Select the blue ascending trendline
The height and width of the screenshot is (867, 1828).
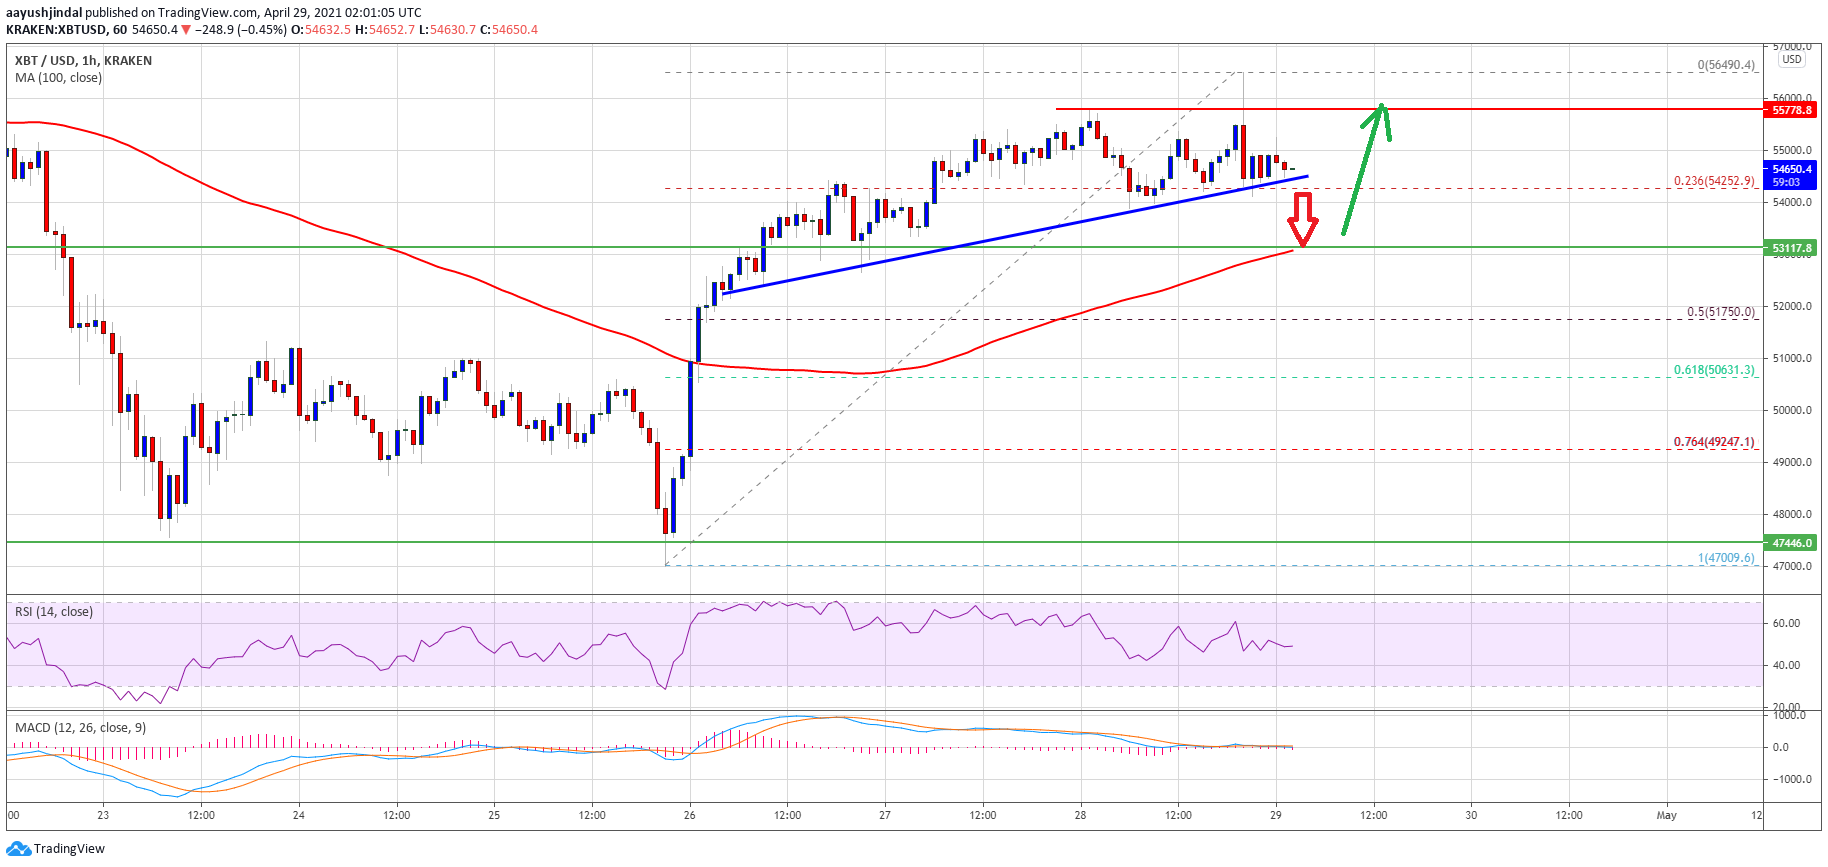pos(1000,236)
